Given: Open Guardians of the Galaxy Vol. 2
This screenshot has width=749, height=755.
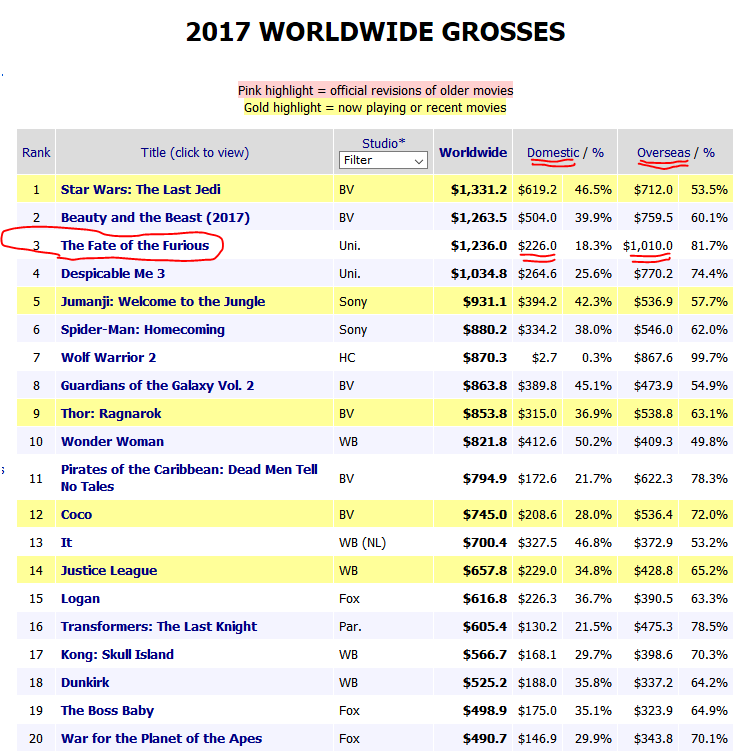Looking at the screenshot, I should pyautogui.click(x=158, y=385).
